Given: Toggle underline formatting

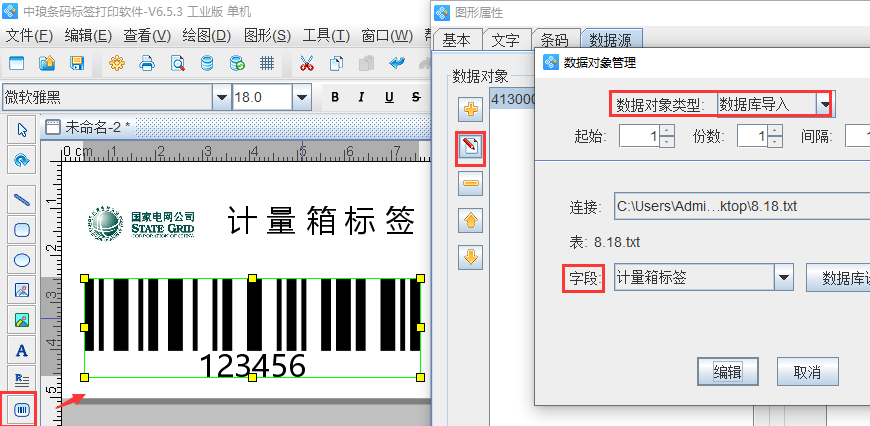Looking at the screenshot, I should pos(387,97).
